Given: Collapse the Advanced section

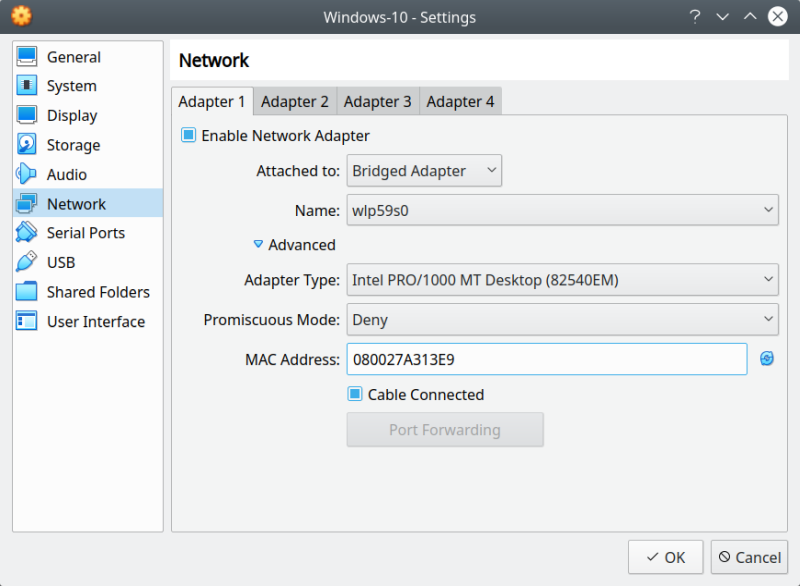Looking at the screenshot, I should tap(294, 245).
